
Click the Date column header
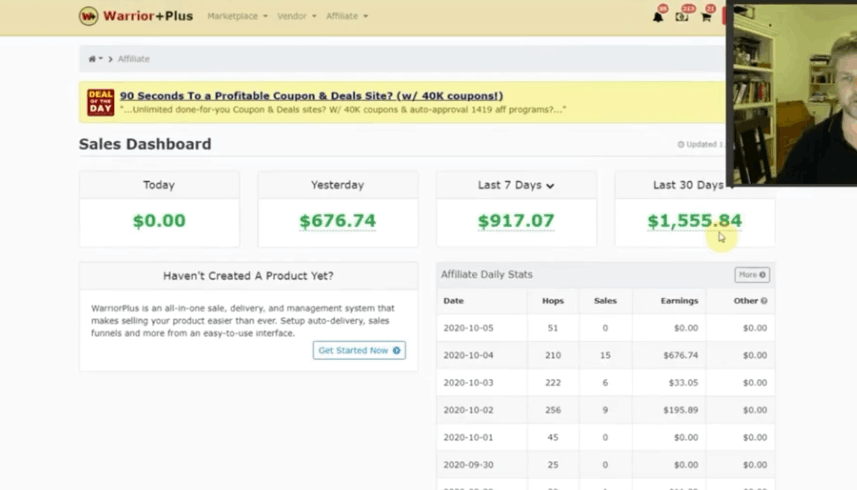click(453, 300)
